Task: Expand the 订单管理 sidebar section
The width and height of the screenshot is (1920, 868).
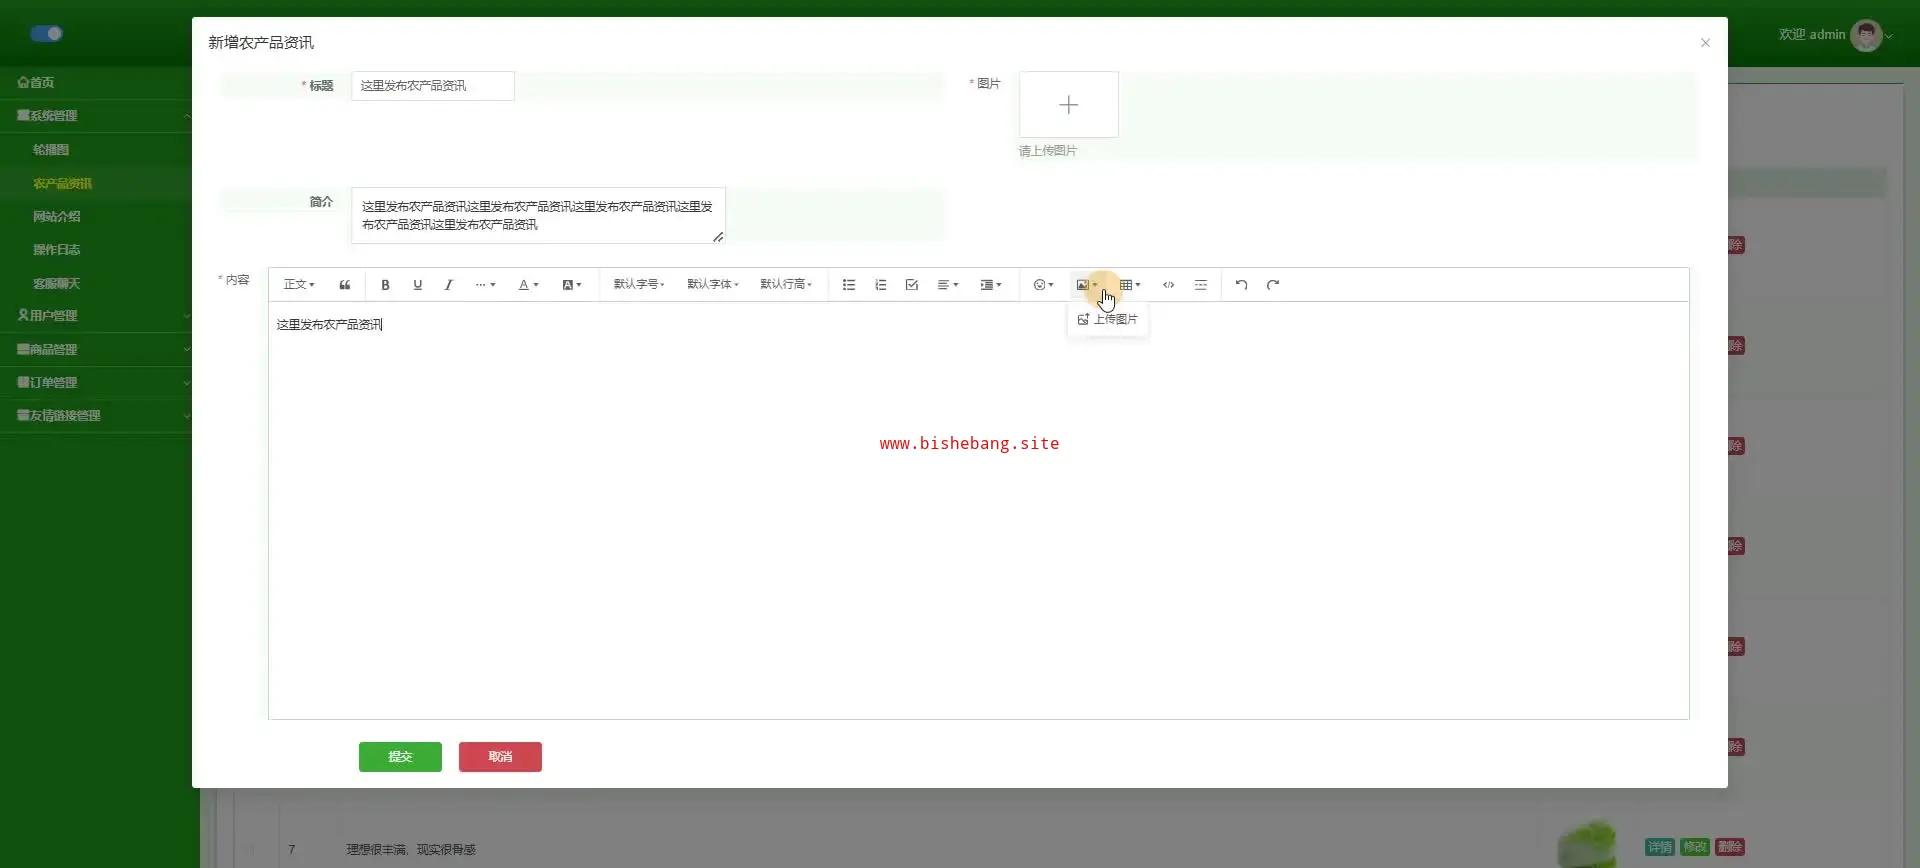Action: pos(96,383)
